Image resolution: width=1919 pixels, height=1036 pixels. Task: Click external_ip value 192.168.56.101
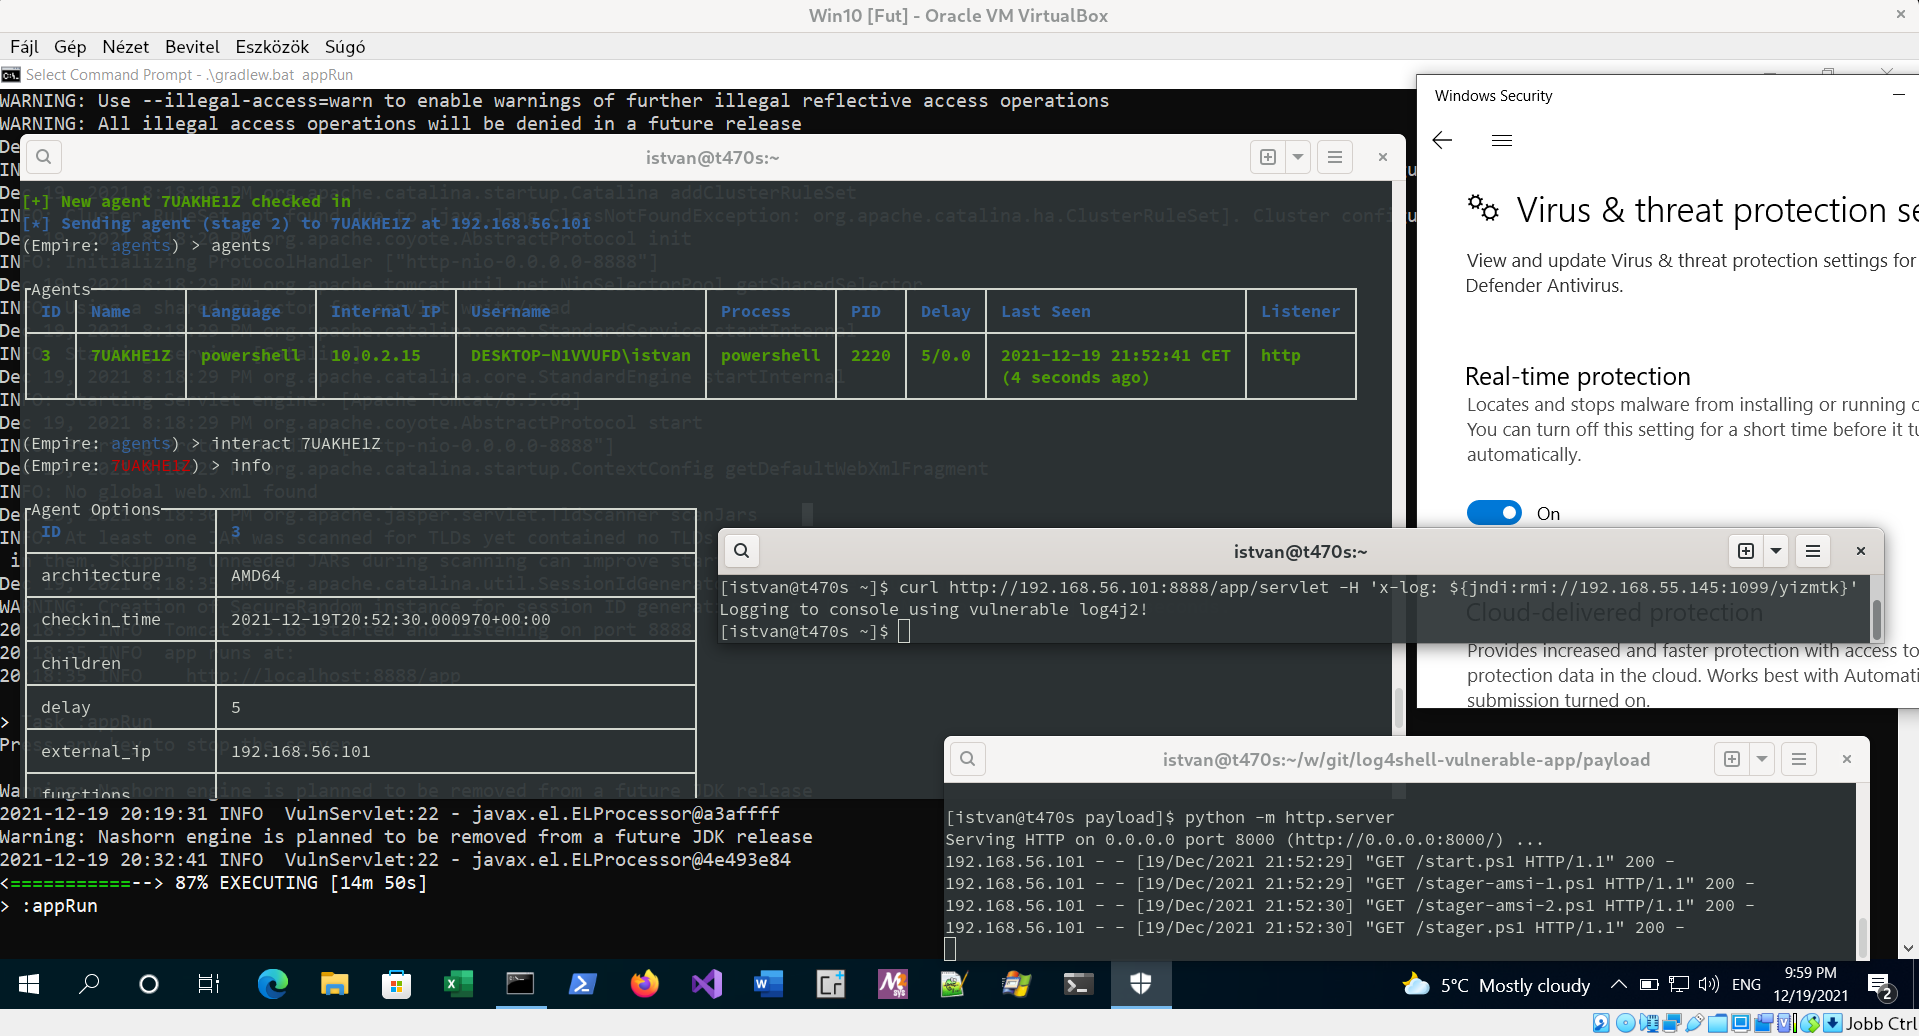pyautogui.click(x=300, y=751)
